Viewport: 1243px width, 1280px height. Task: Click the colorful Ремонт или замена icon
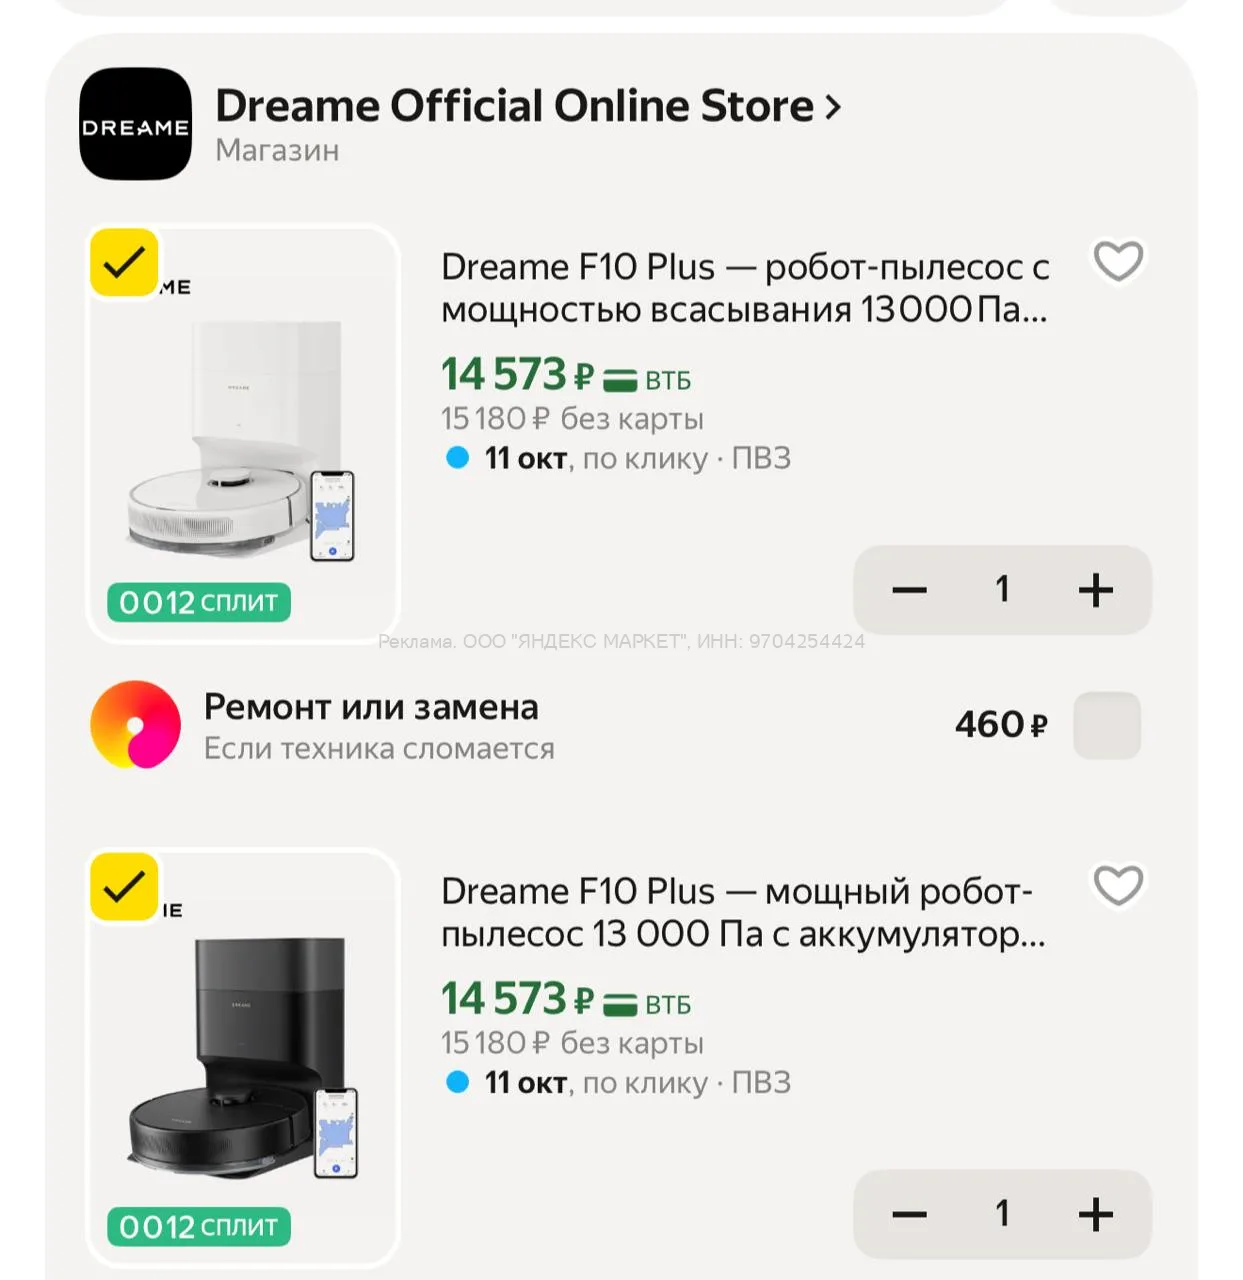click(x=135, y=725)
